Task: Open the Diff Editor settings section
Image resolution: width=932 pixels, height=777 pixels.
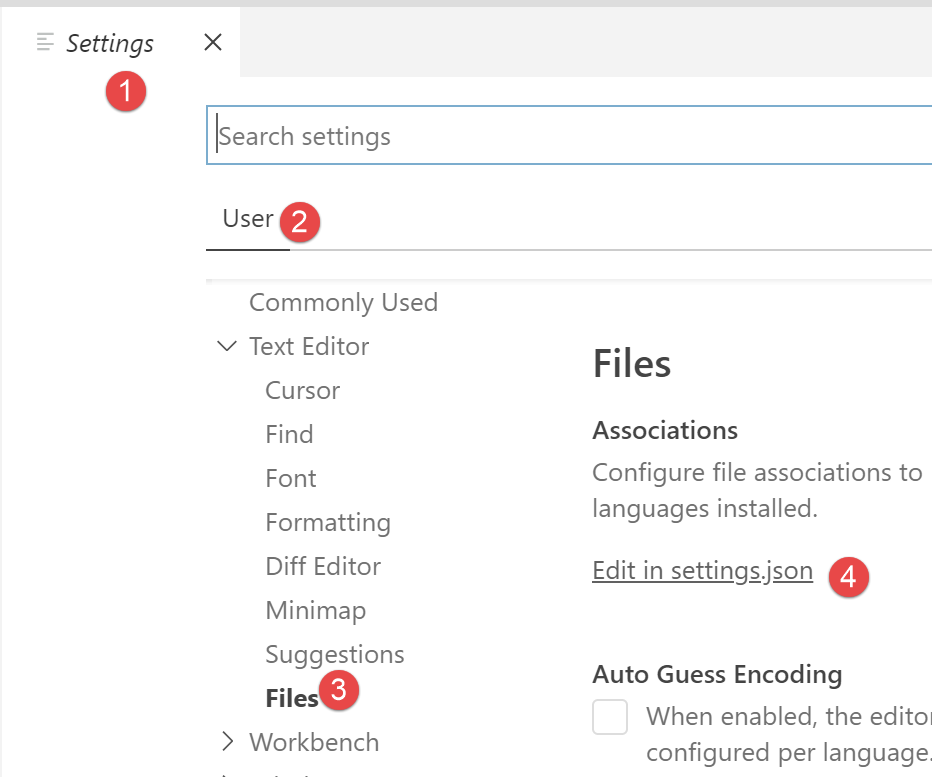Action: click(323, 566)
